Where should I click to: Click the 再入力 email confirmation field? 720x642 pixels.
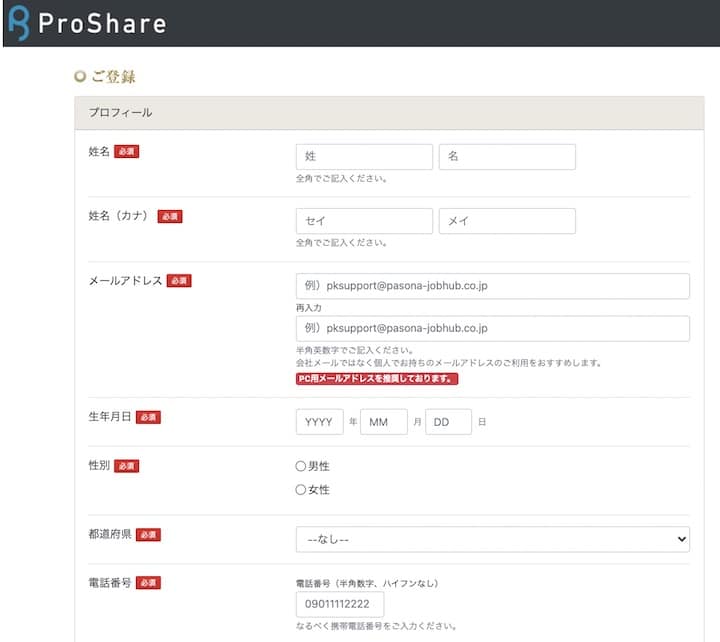tap(493, 328)
